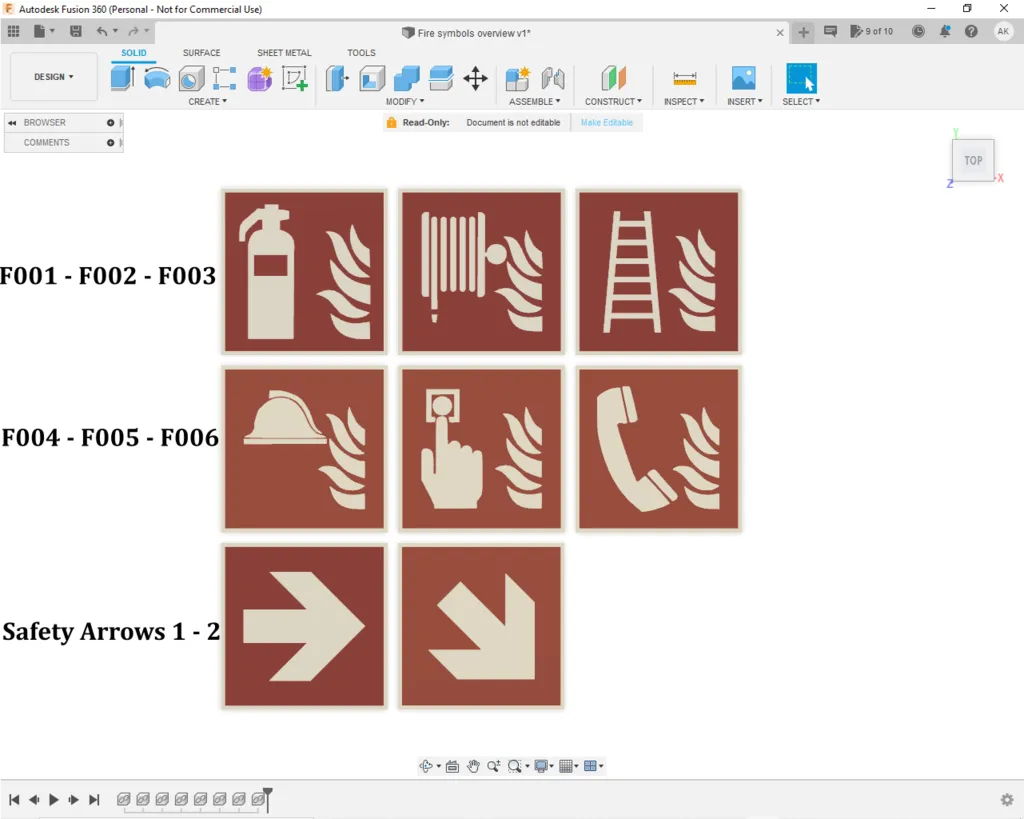Select the Pan hand icon
Viewport: 1024px width, 819px height.
click(x=473, y=766)
